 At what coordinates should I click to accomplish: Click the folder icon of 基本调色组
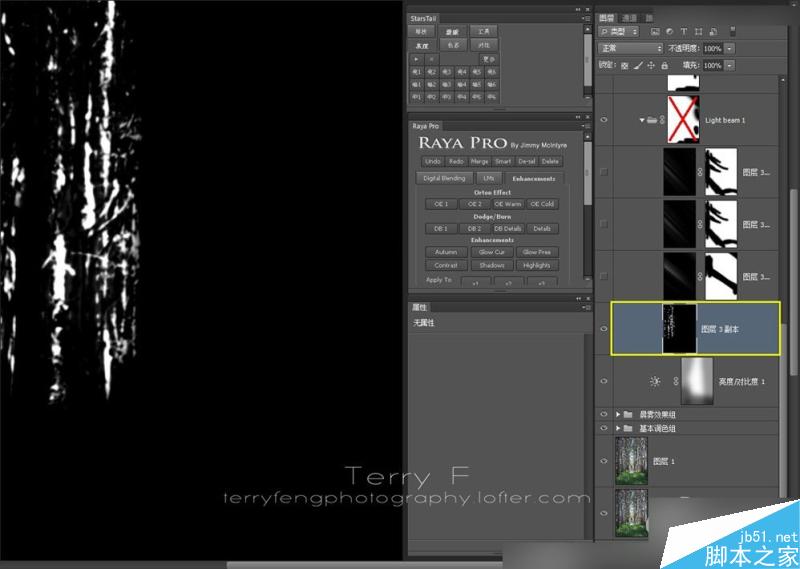tap(628, 428)
